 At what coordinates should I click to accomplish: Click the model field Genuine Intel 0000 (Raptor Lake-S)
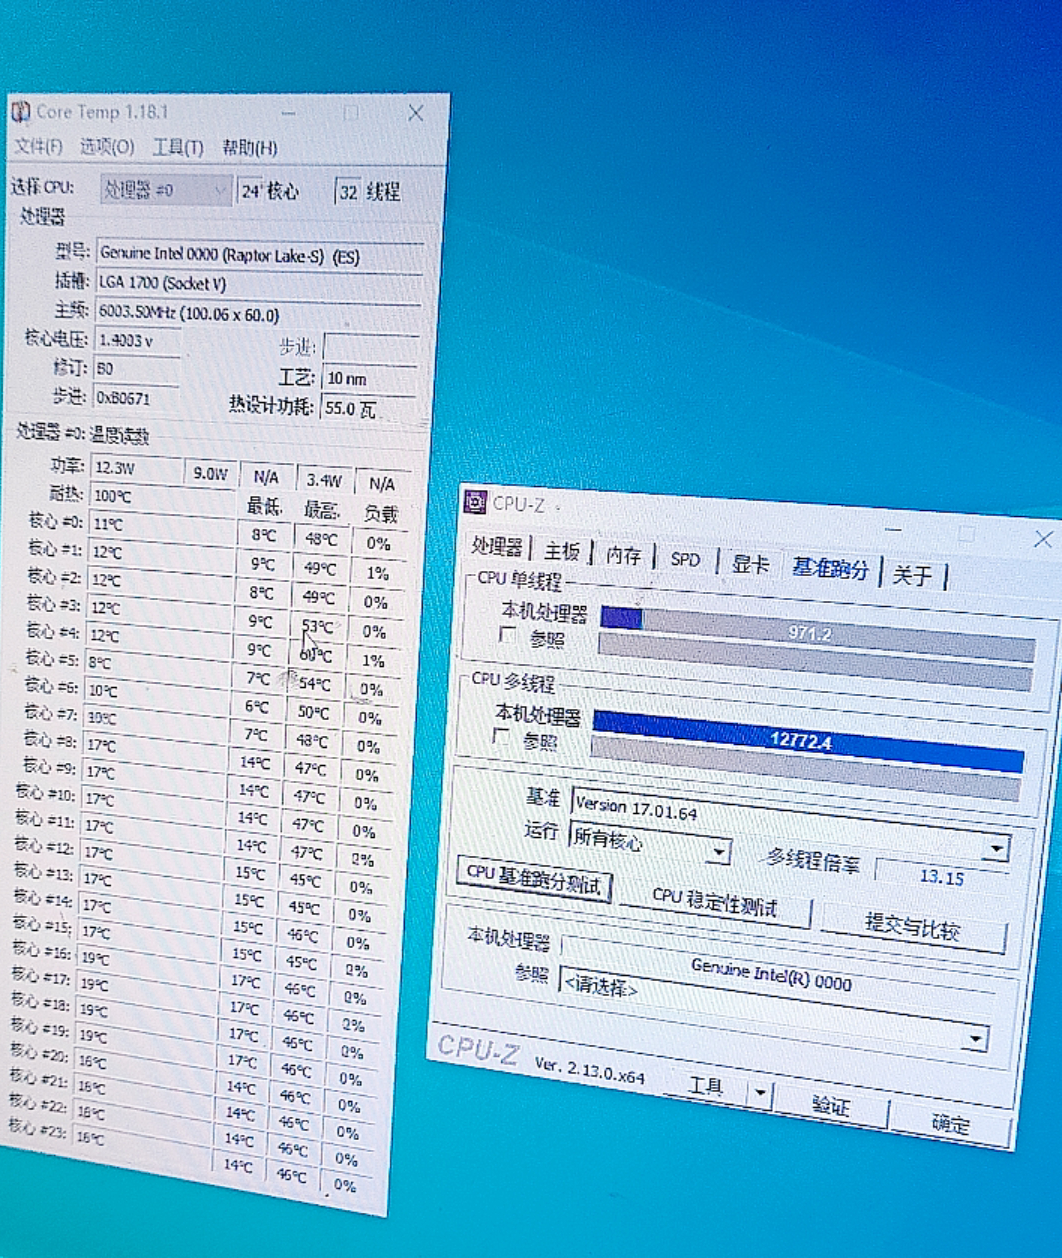pos(259,255)
